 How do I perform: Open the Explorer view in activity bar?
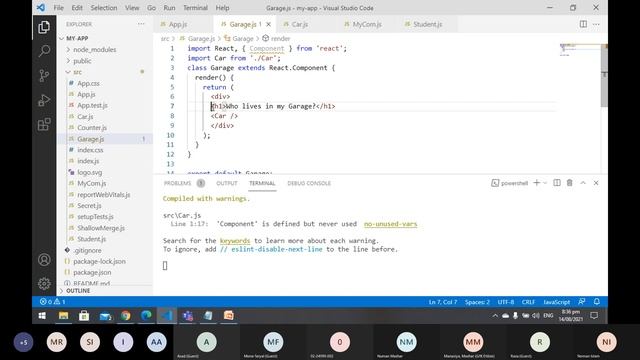44,27
